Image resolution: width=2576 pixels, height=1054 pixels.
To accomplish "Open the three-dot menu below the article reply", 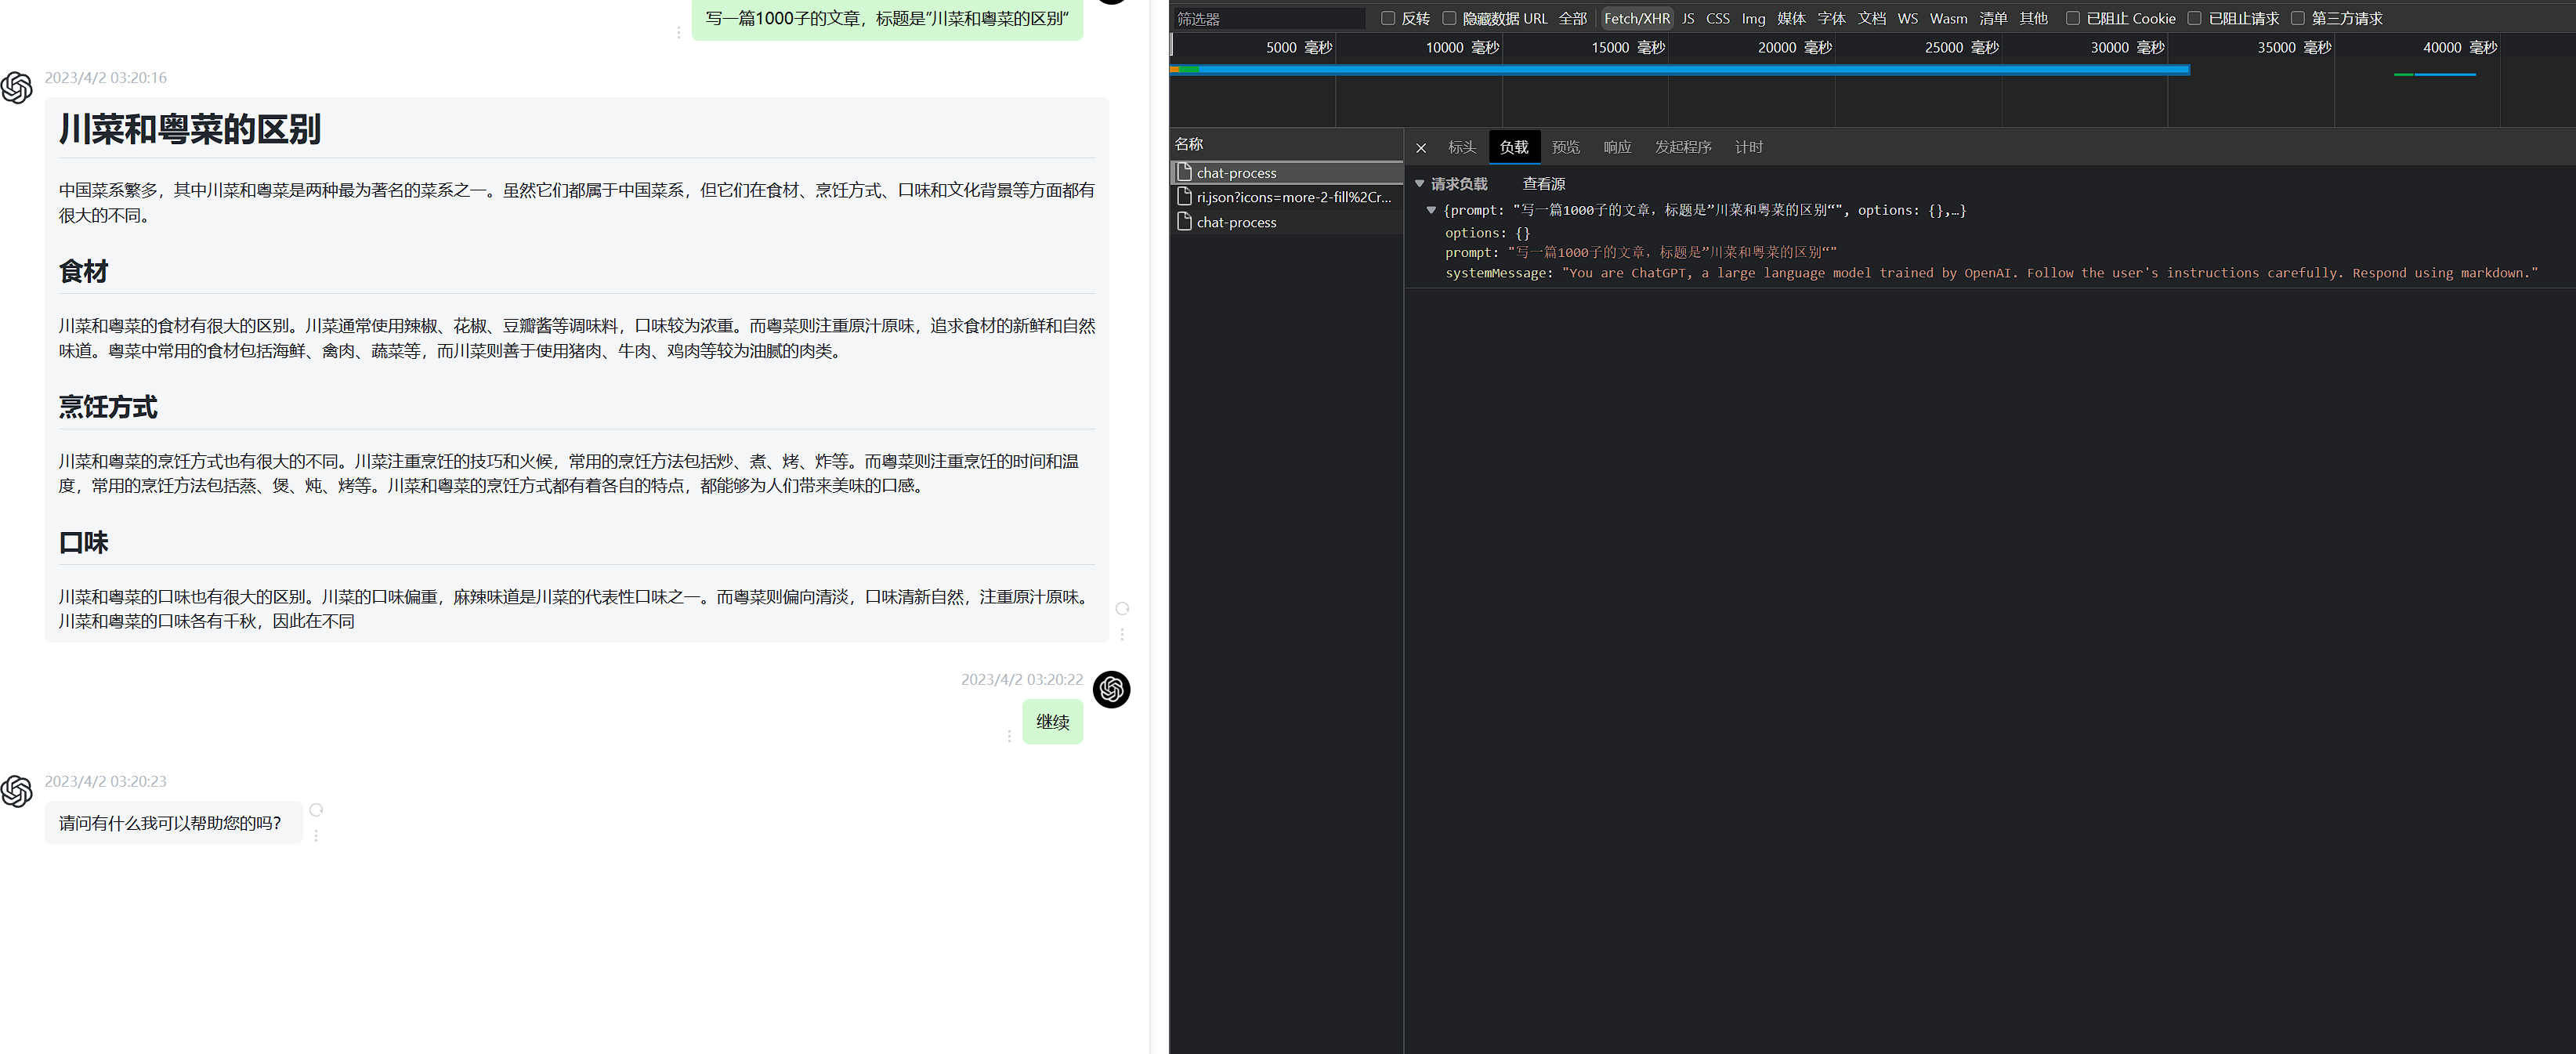I will pyautogui.click(x=1123, y=634).
